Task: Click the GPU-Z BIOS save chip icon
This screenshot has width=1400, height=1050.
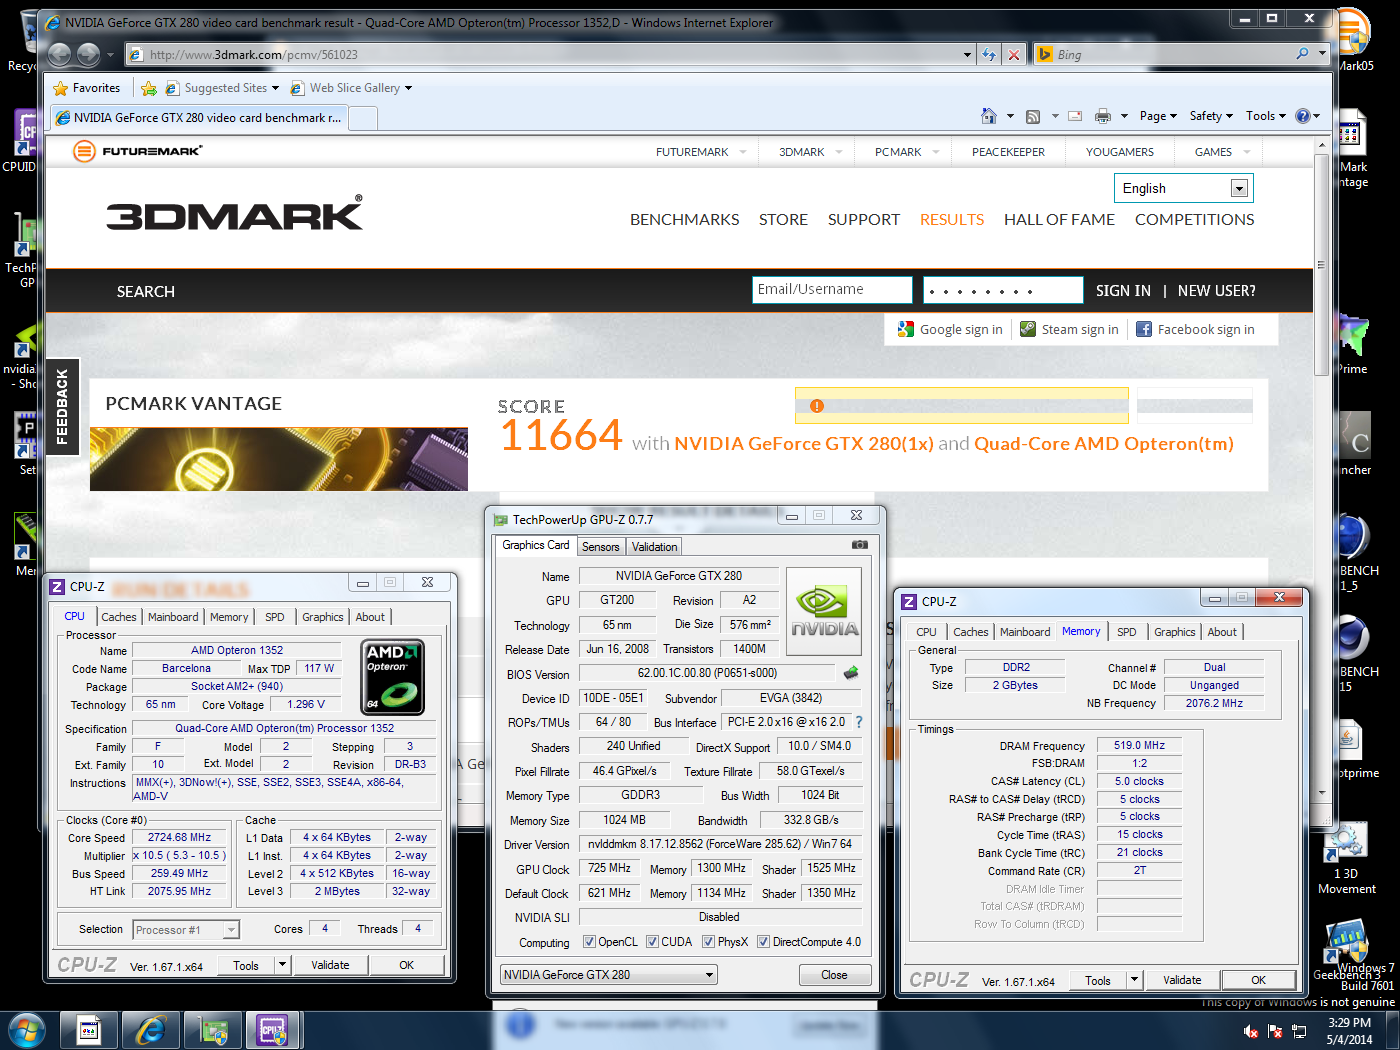Action: (851, 673)
